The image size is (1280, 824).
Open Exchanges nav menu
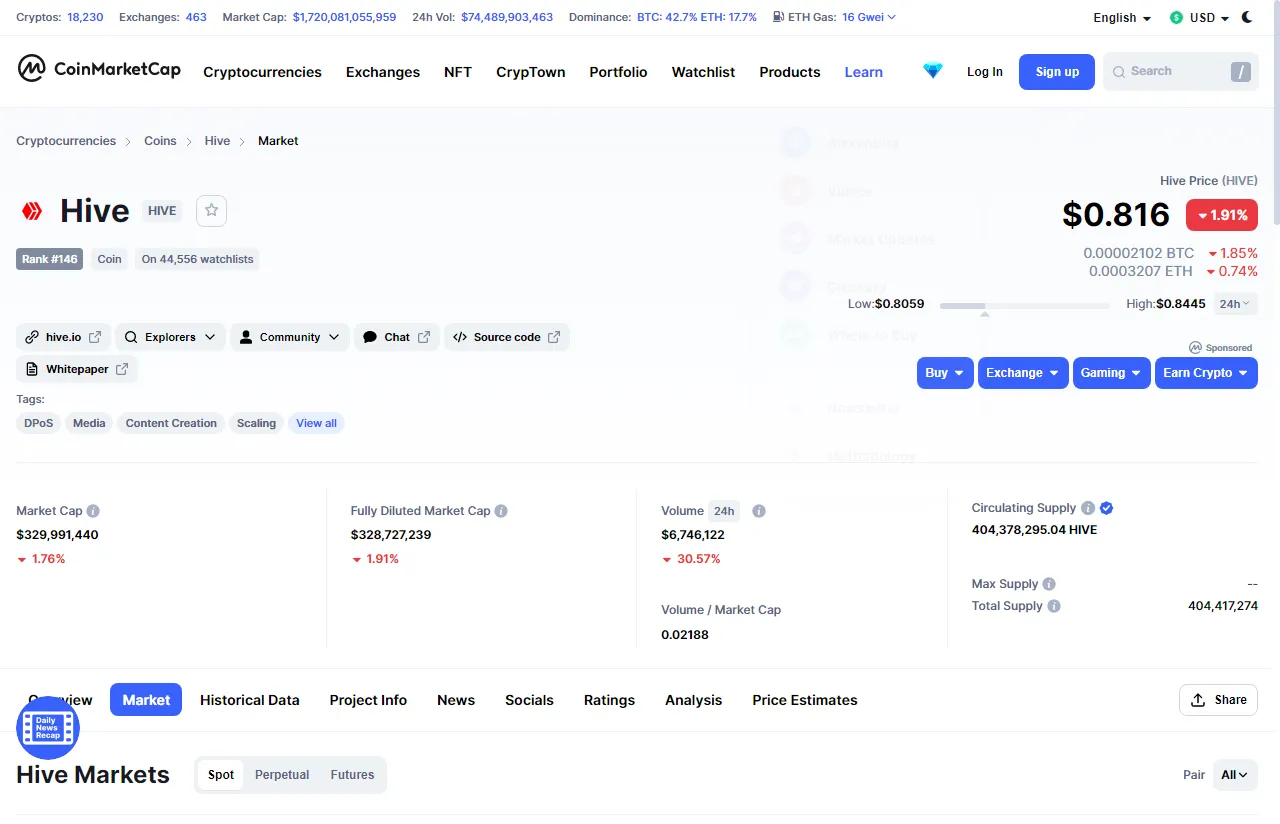click(x=383, y=72)
